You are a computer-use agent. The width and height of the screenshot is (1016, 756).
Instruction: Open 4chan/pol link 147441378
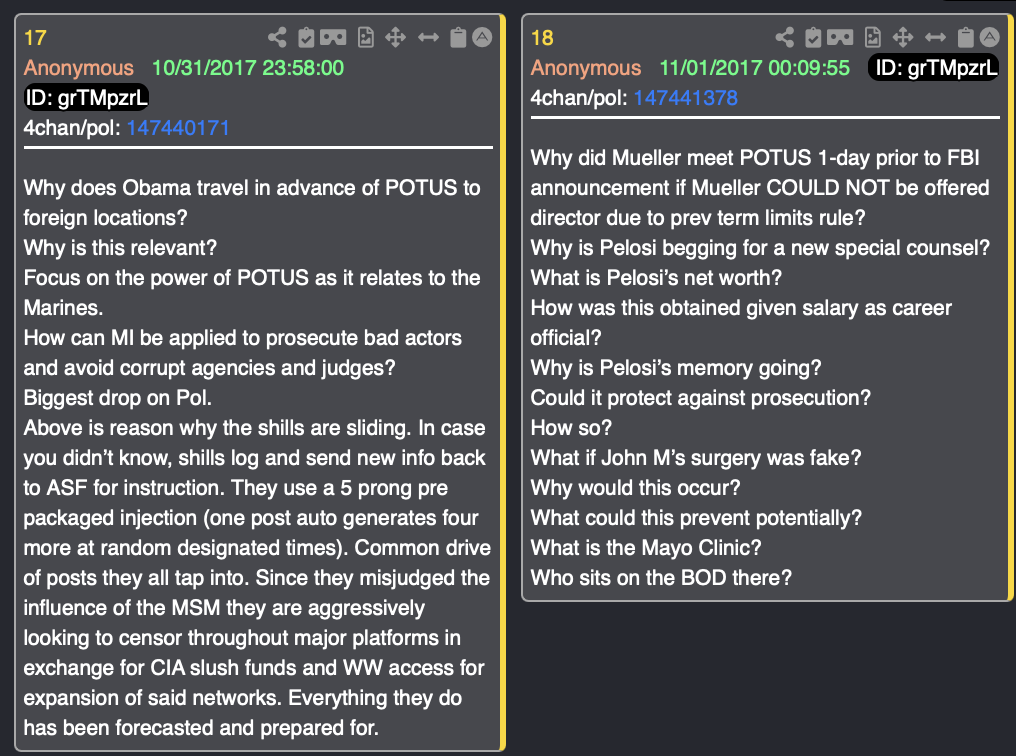coord(686,98)
